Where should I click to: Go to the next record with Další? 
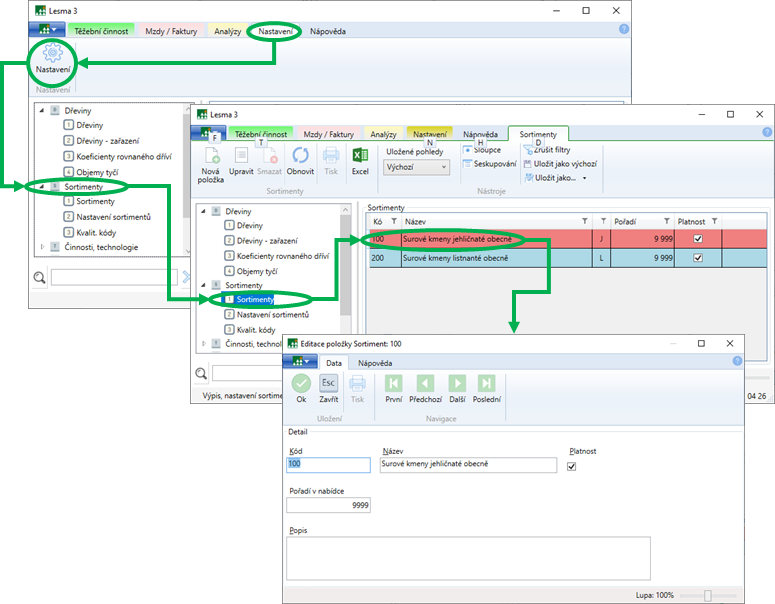click(x=457, y=383)
